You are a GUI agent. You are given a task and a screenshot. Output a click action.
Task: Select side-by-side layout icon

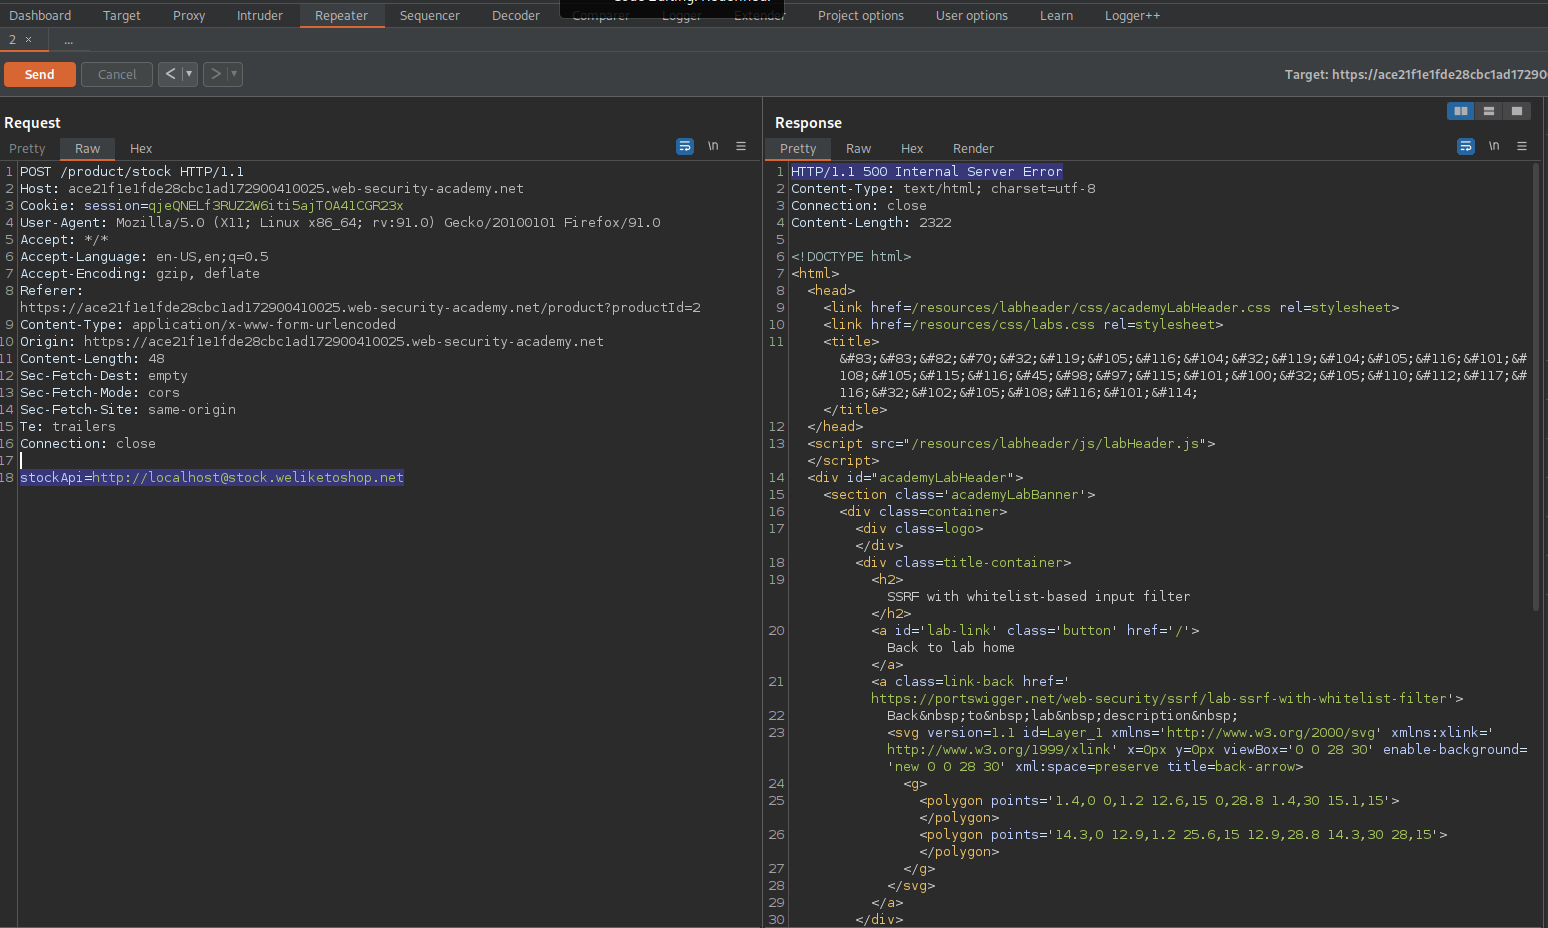click(x=1461, y=111)
